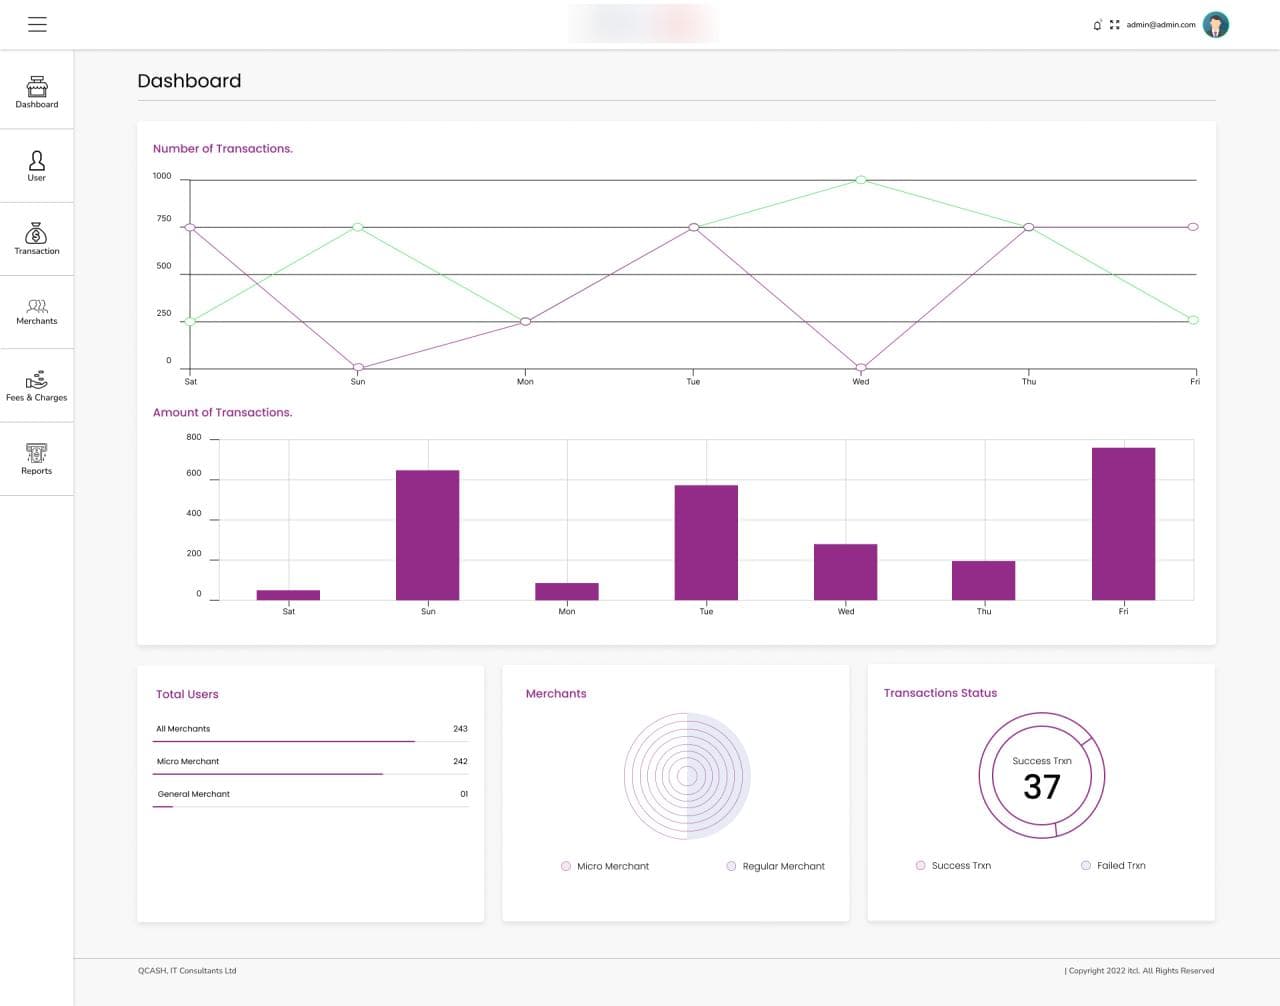Select the Sat bar in Amount chart
1280x1006 pixels.
click(288, 595)
